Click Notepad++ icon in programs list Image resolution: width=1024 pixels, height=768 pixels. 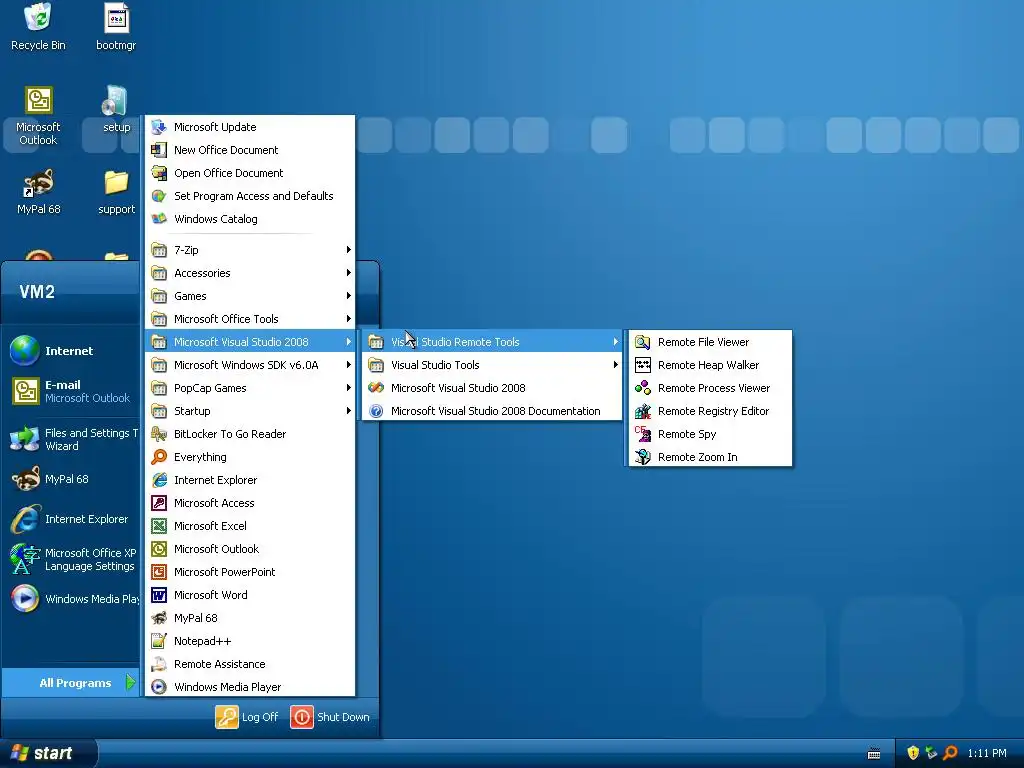(159, 641)
